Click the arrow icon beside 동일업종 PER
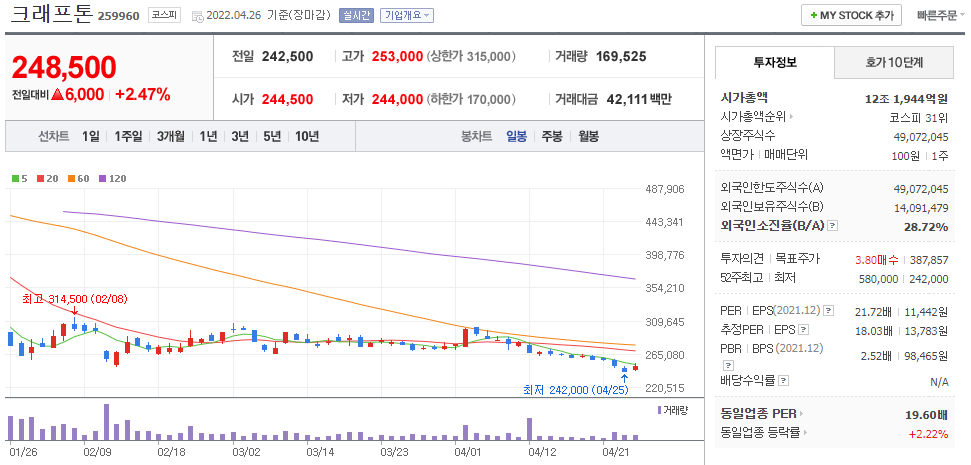The width and height of the screenshot is (971, 465). tap(801, 414)
